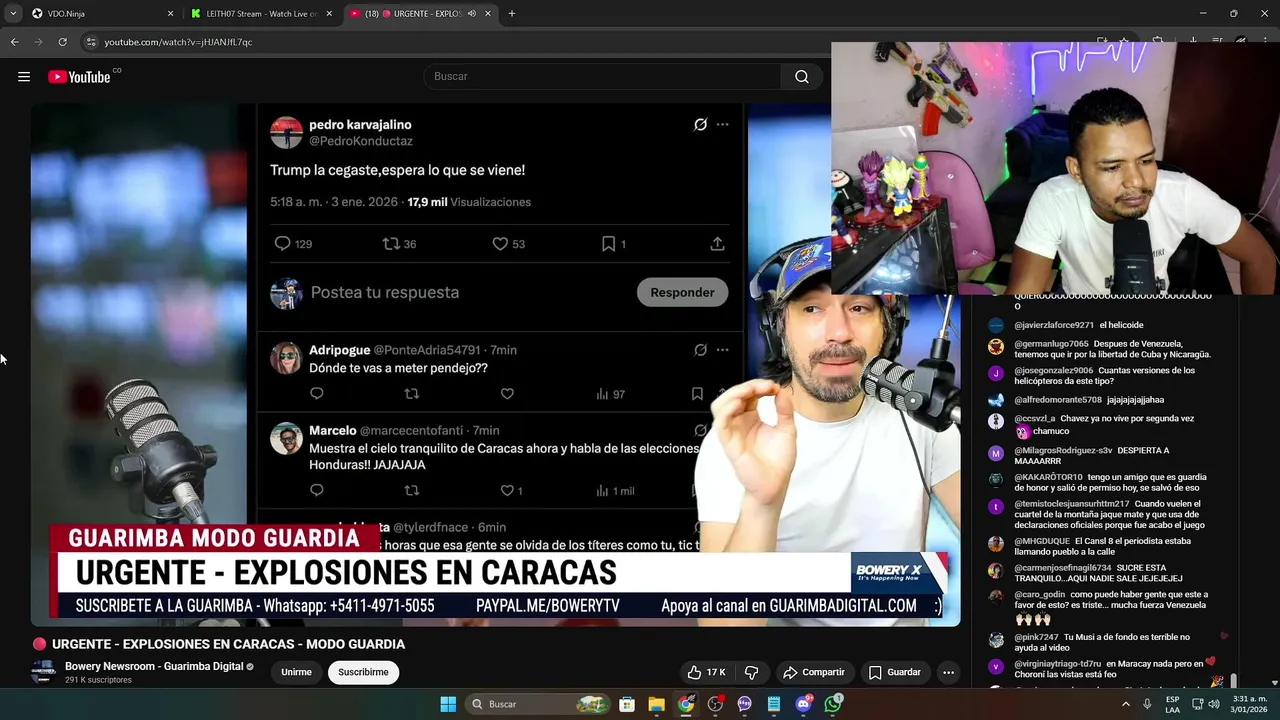View site information icon in address bar
The image size is (1280, 720).
pos(91,42)
